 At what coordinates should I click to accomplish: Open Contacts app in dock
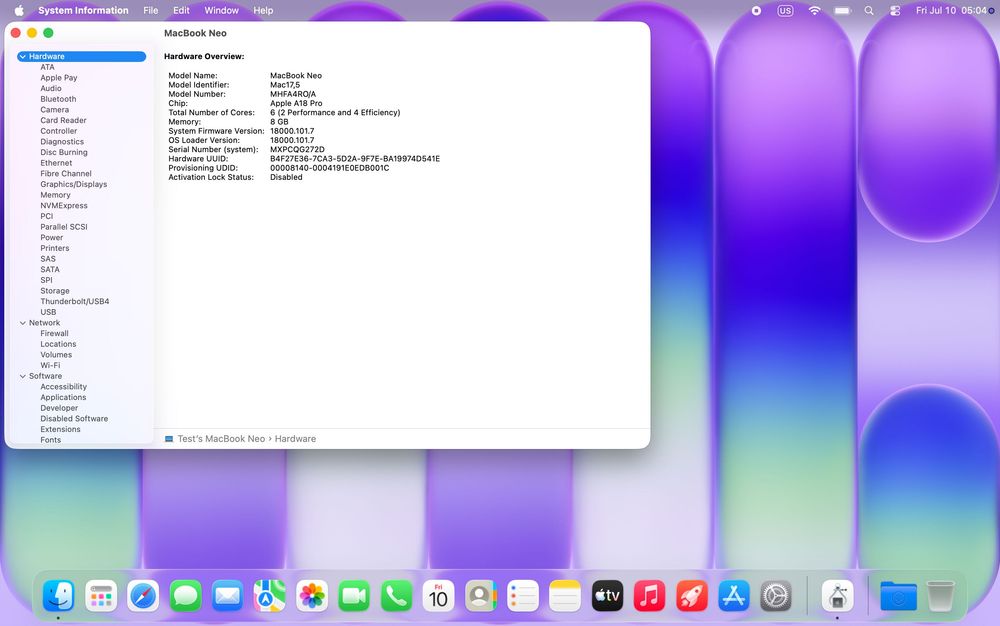click(481, 596)
